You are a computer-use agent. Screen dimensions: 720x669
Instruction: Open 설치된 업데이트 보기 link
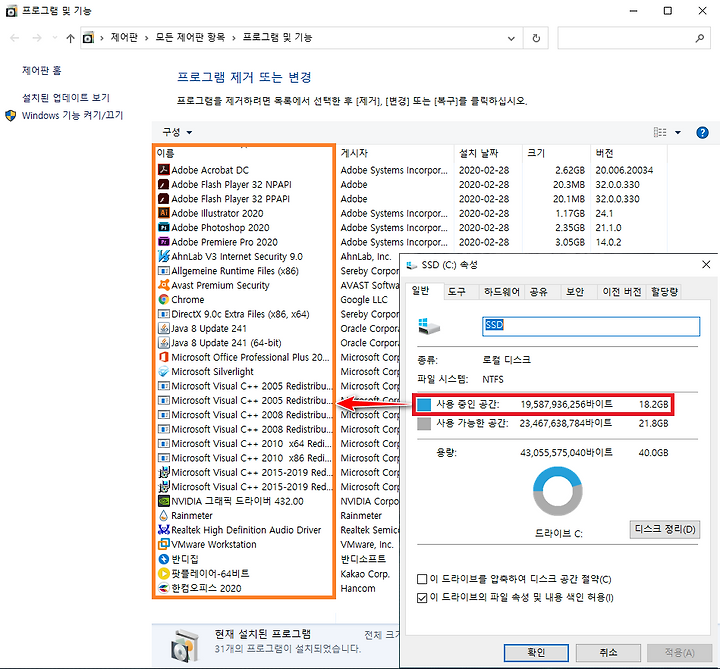(66, 98)
